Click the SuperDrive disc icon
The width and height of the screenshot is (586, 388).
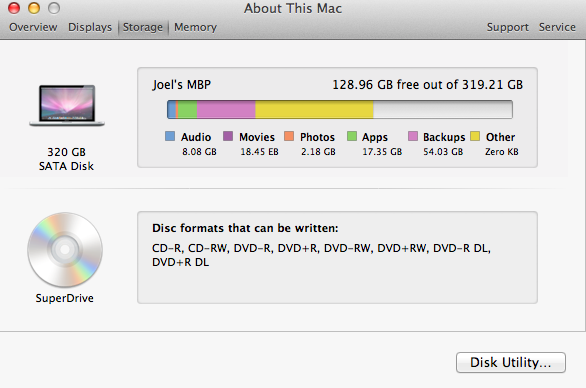(x=65, y=250)
